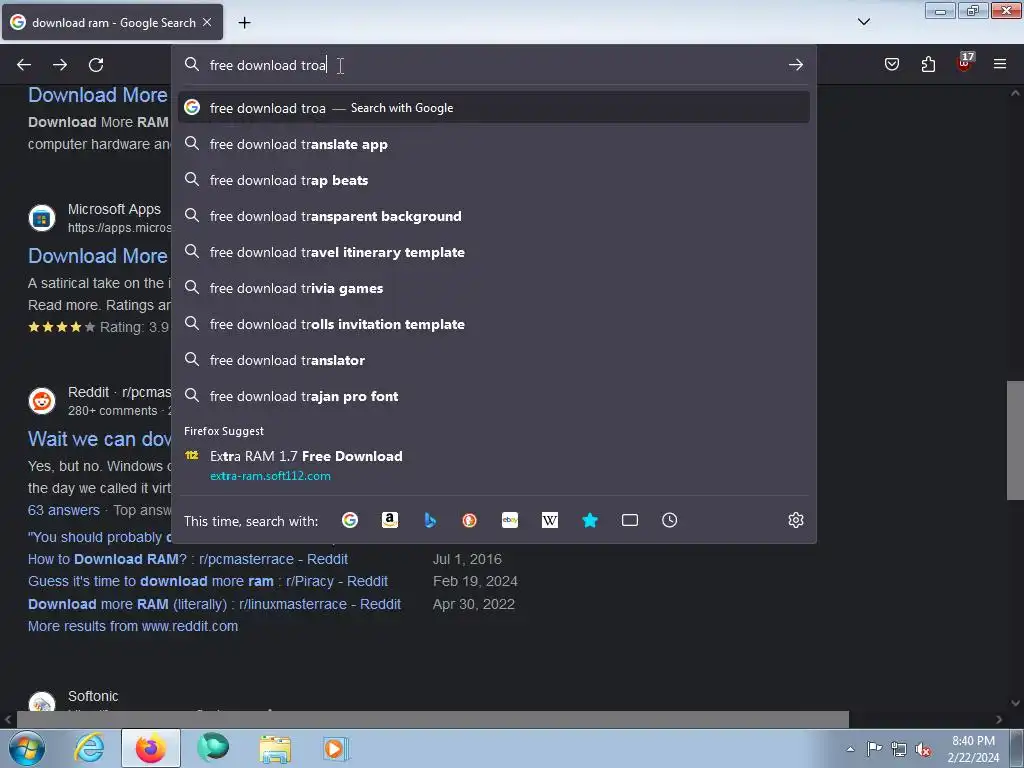Open the '63 answers' link
The width and height of the screenshot is (1024, 768).
click(x=64, y=510)
